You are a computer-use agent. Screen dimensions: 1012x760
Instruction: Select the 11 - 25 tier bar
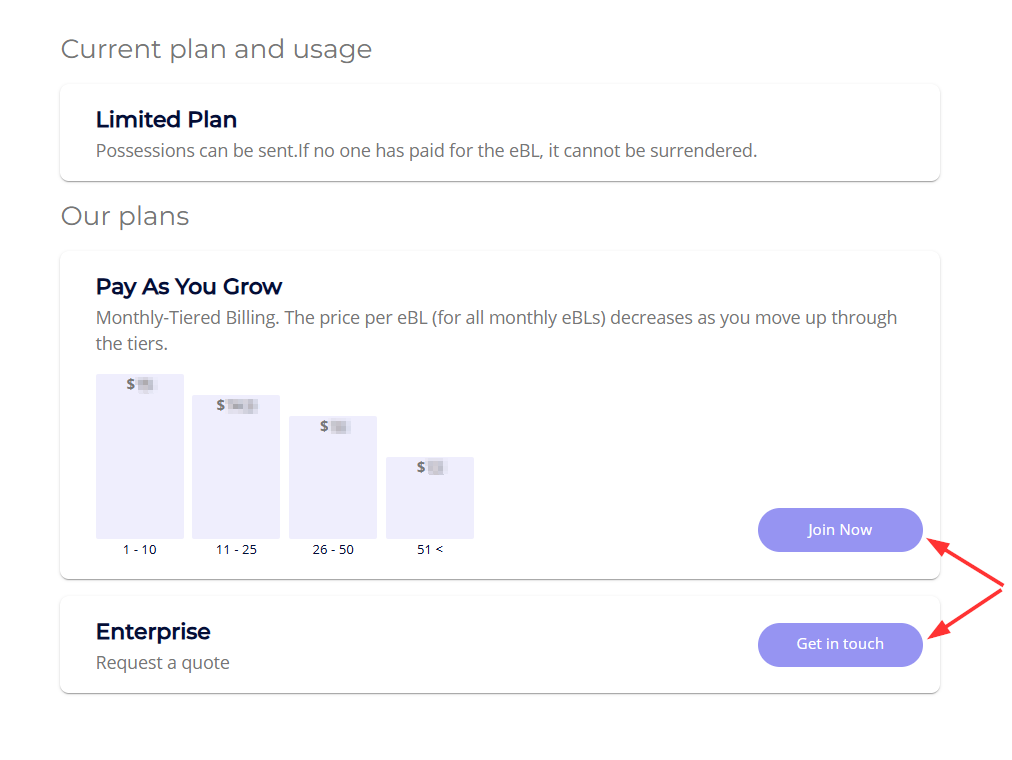236,475
